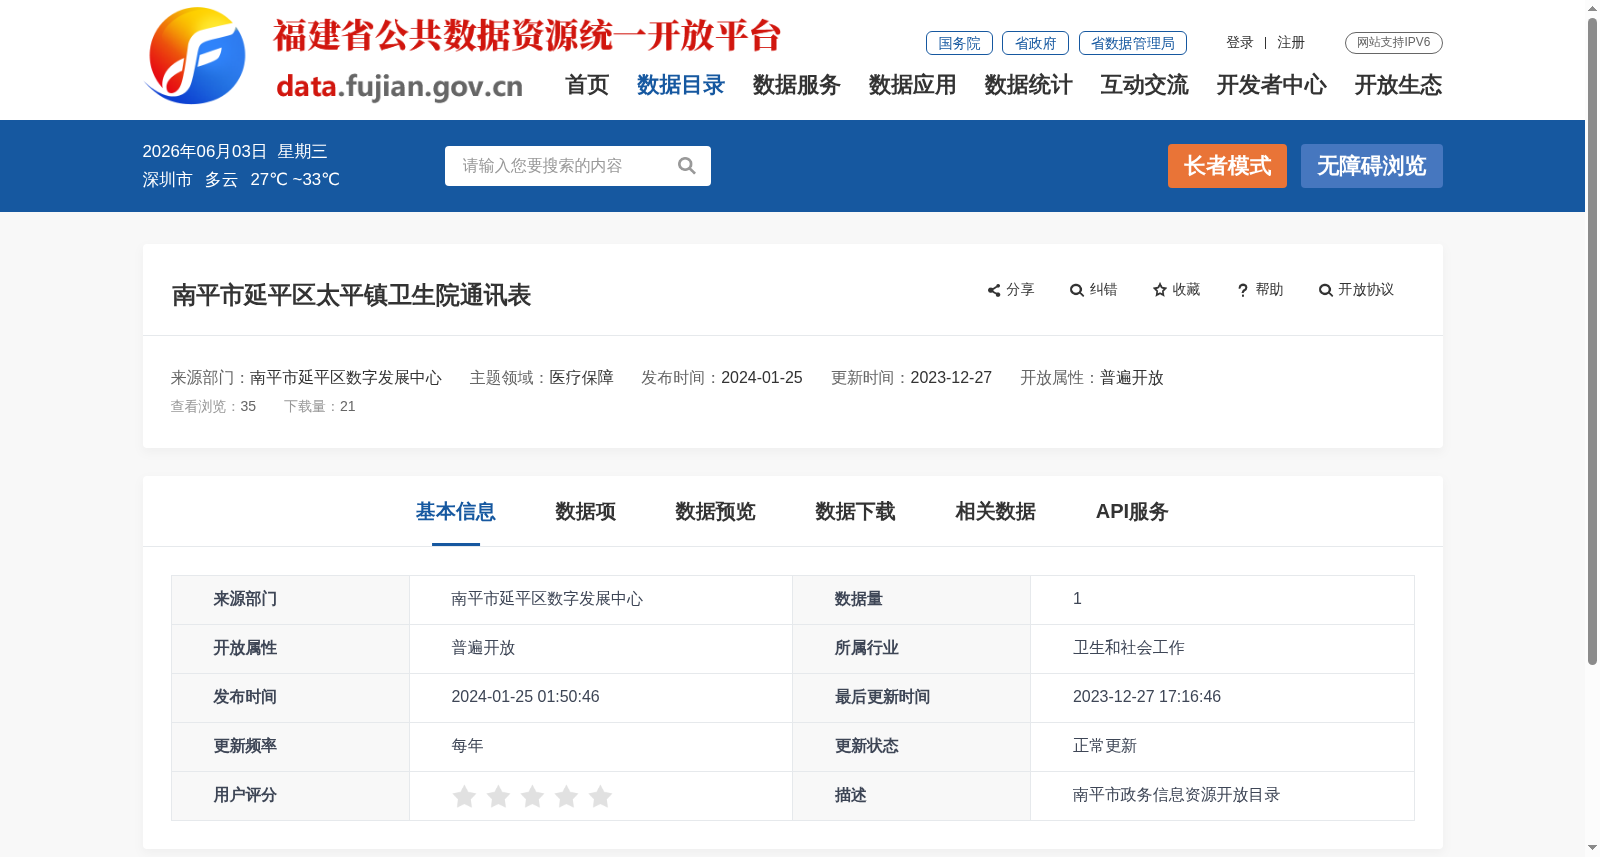Open the 开发者中心 menu item
The image size is (1600, 857).
pyautogui.click(x=1272, y=85)
